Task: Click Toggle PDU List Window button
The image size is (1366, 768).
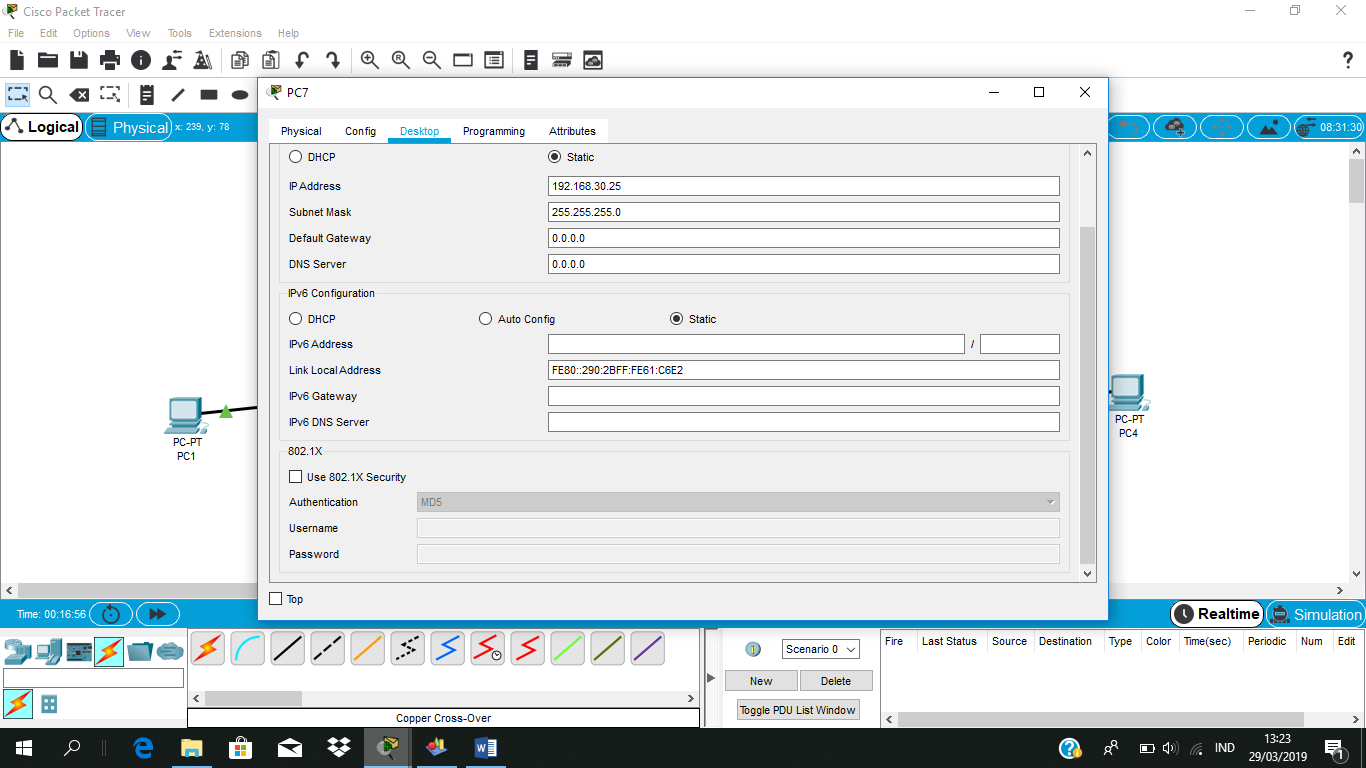Action: pos(798,710)
